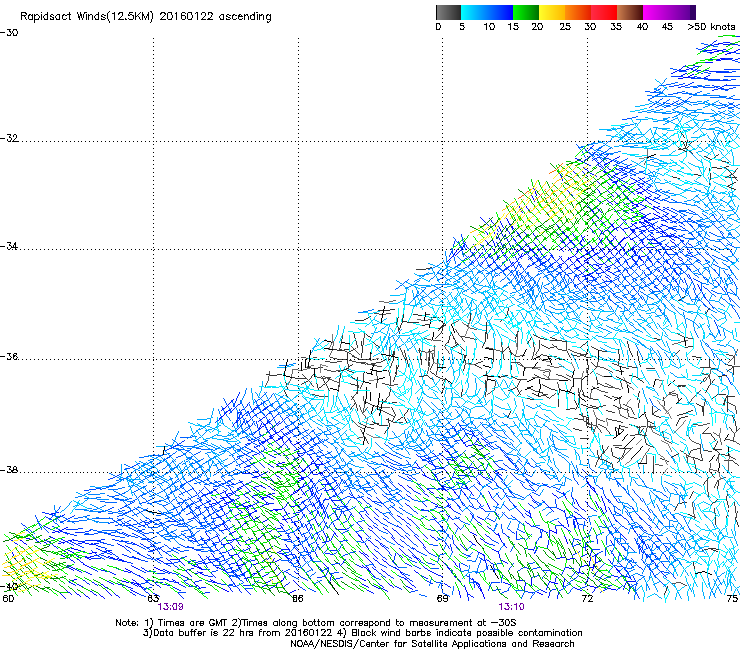Click the orange 25-30 knots legend swatch
The image size is (740, 650).
tap(578, 12)
